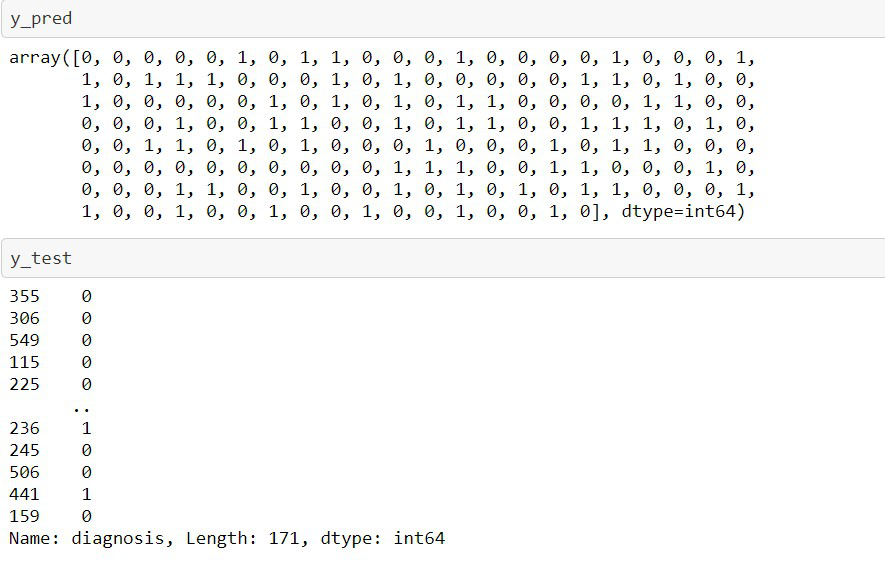Select index 159 in y_test output
The image size is (885, 562).
(x=24, y=516)
